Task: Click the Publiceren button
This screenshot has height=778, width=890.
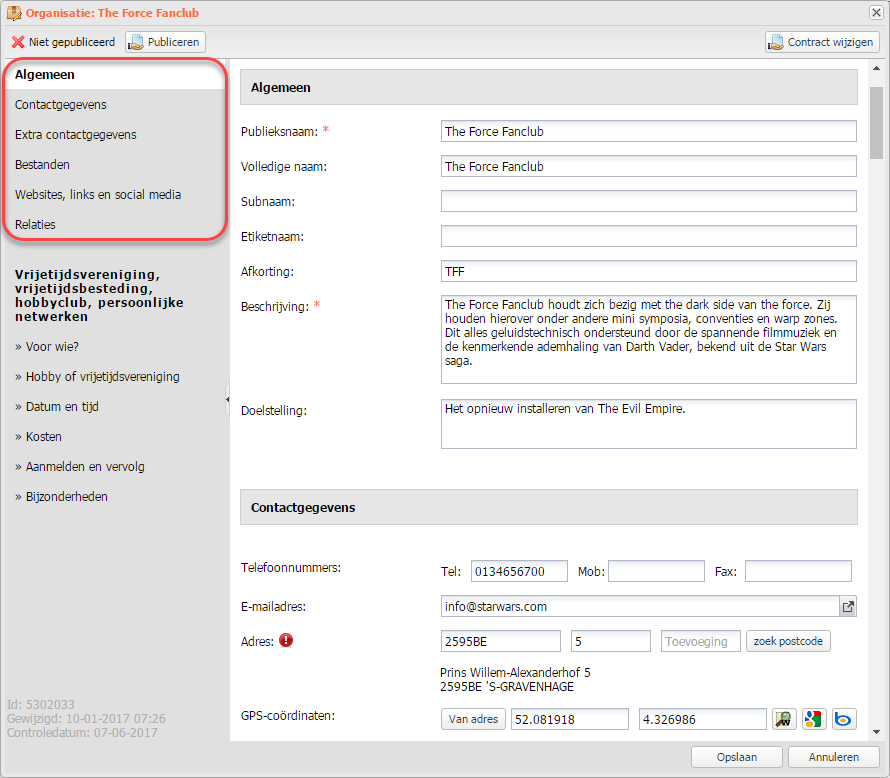Action: coord(165,42)
